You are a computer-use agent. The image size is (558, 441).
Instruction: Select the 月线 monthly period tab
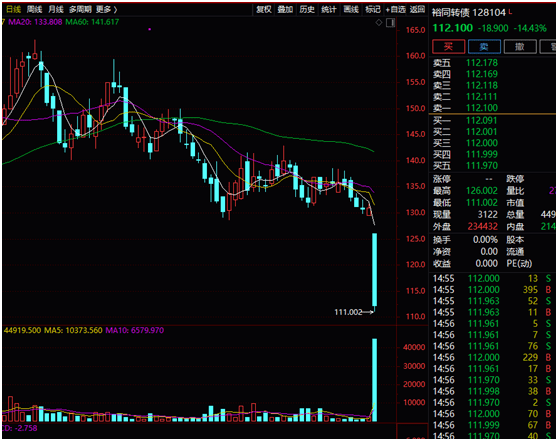coord(56,9)
